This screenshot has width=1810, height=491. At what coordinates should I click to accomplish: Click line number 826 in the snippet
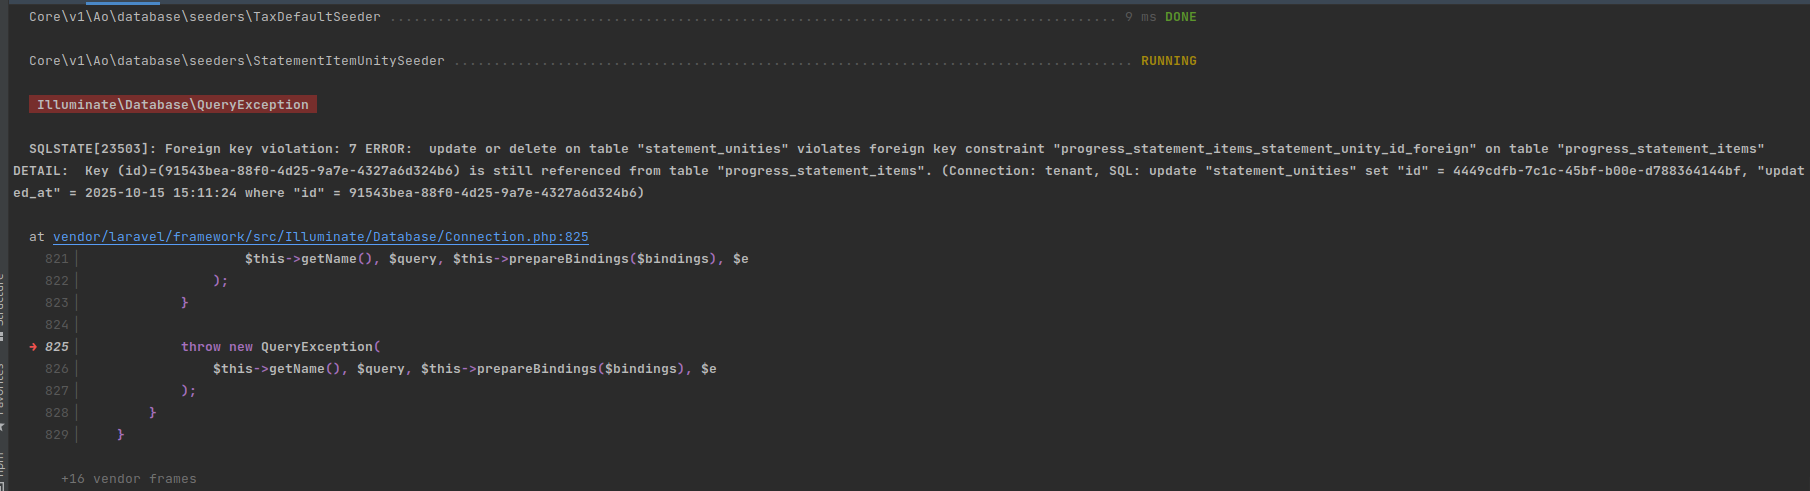(57, 369)
